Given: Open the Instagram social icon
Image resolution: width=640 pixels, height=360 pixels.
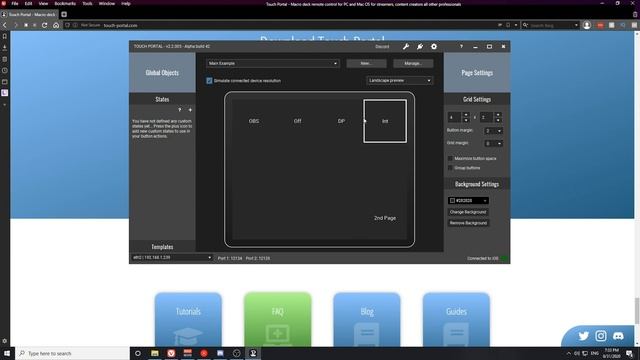Looking at the screenshot, I should tap(601, 336).
